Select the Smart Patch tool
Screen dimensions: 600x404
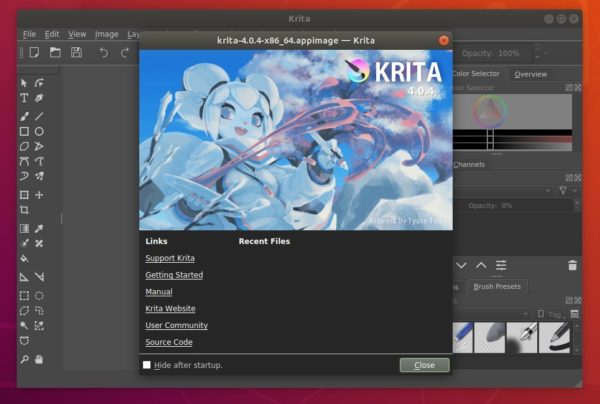(x=39, y=244)
